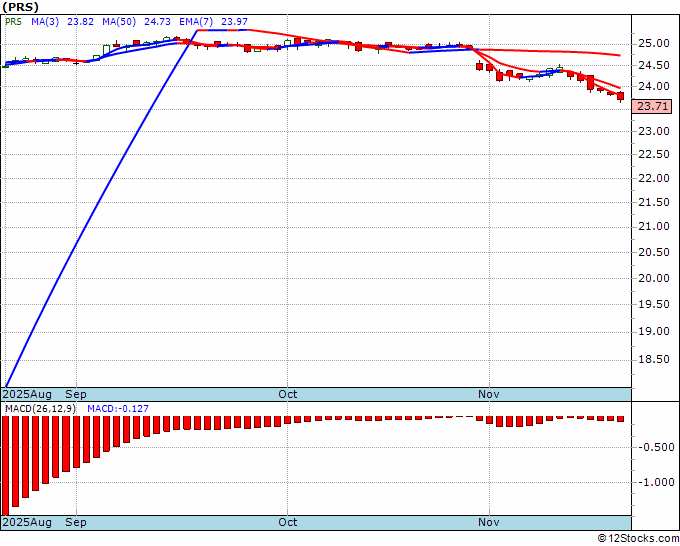Viewport: 680px width, 546px height.
Task: Click the ©12Stocks.com credit text
Action: pos(638,539)
